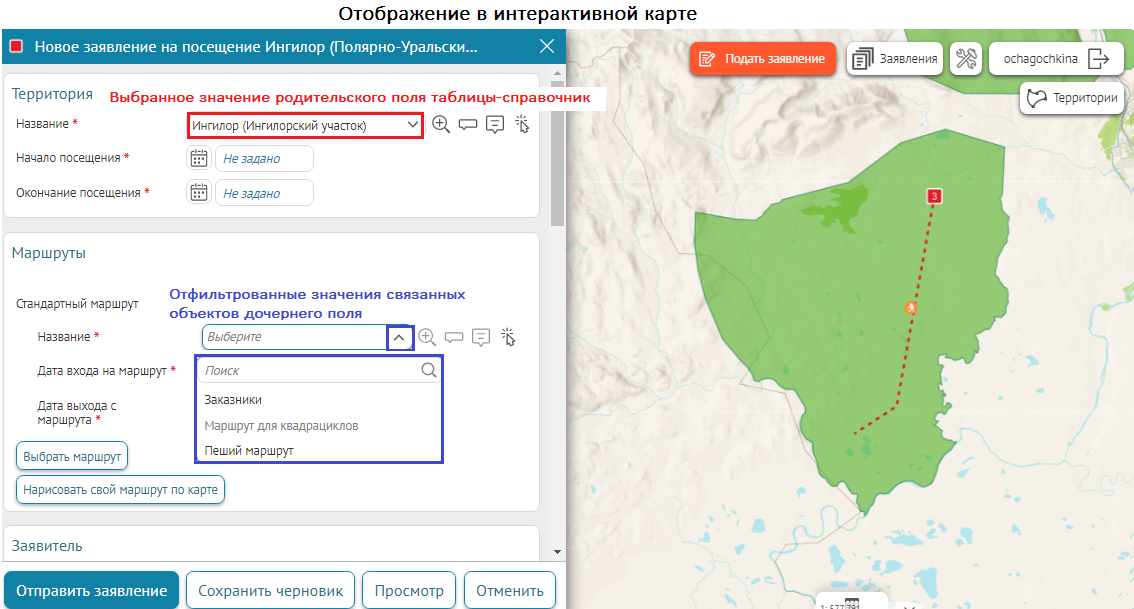Click the zoom-to-territory magnifier icon

click(441, 125)
